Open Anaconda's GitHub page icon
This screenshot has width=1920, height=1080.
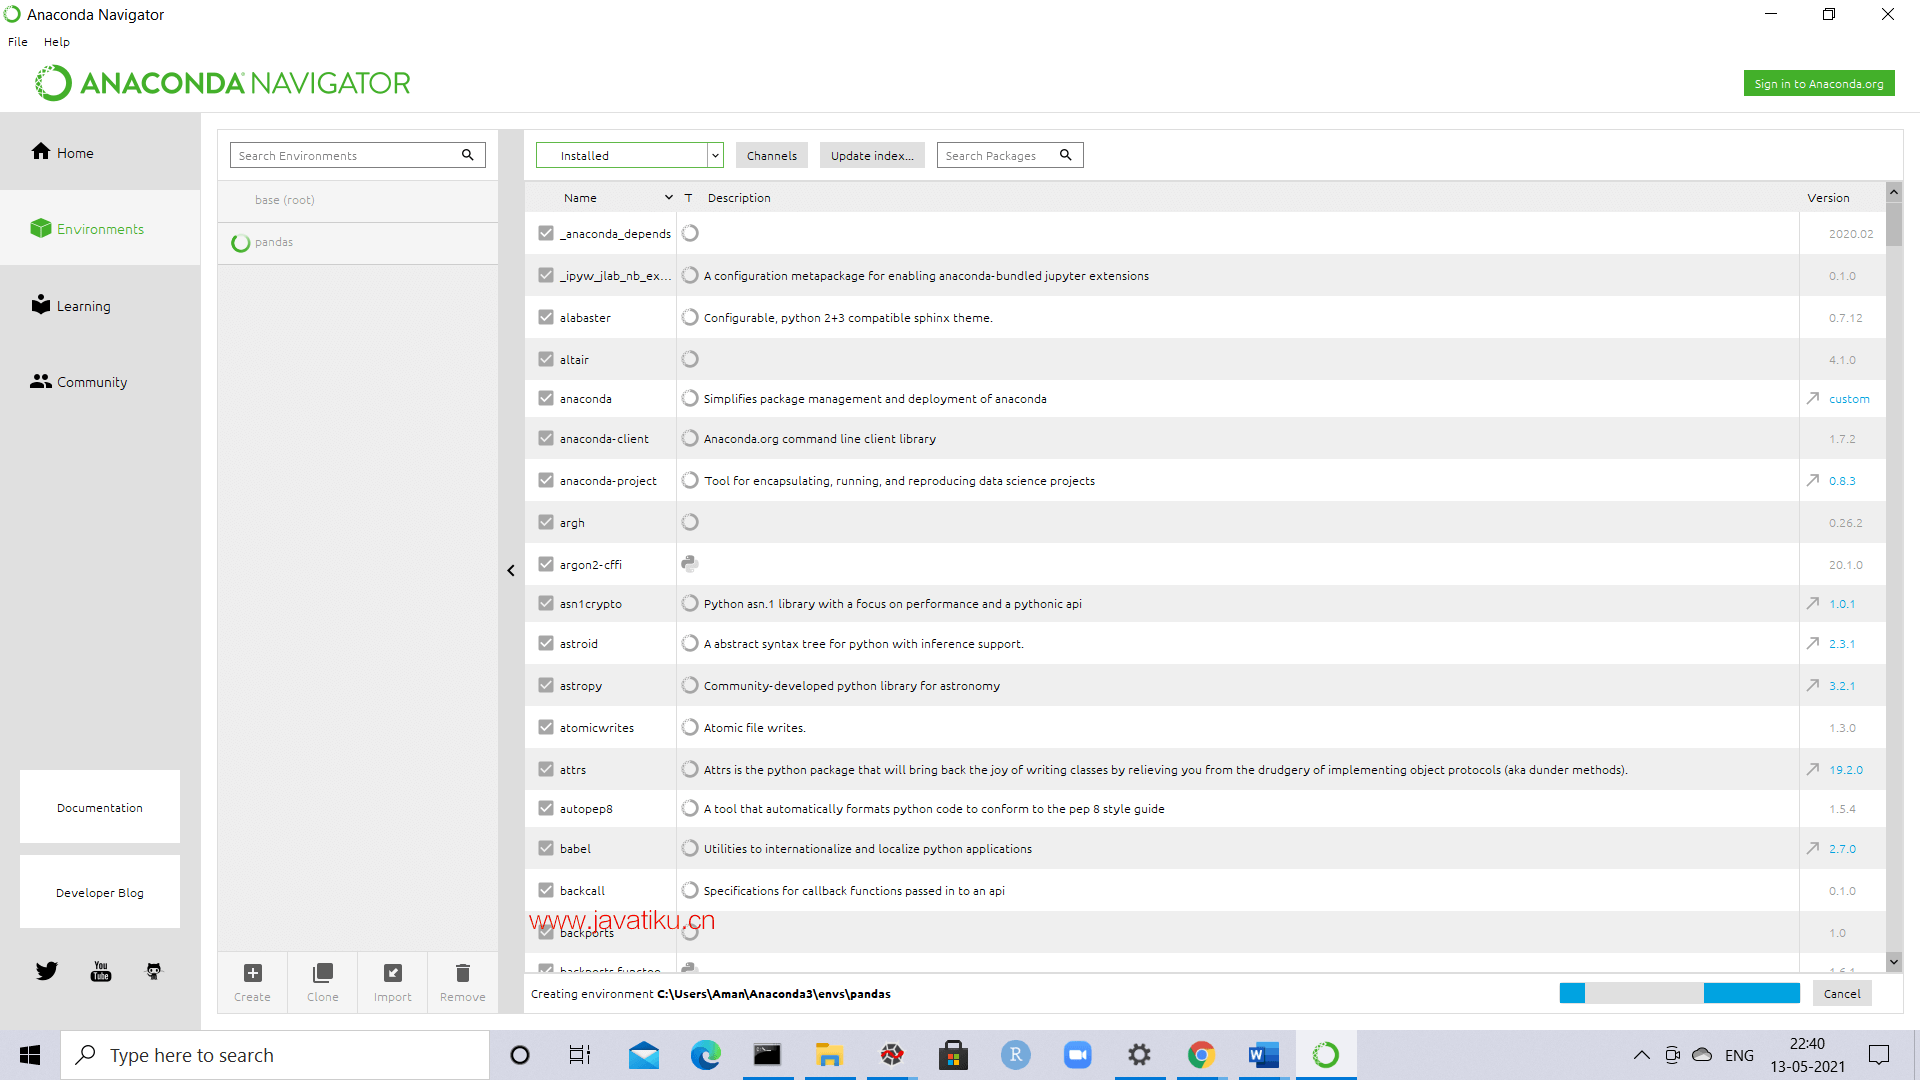[154, 971]
